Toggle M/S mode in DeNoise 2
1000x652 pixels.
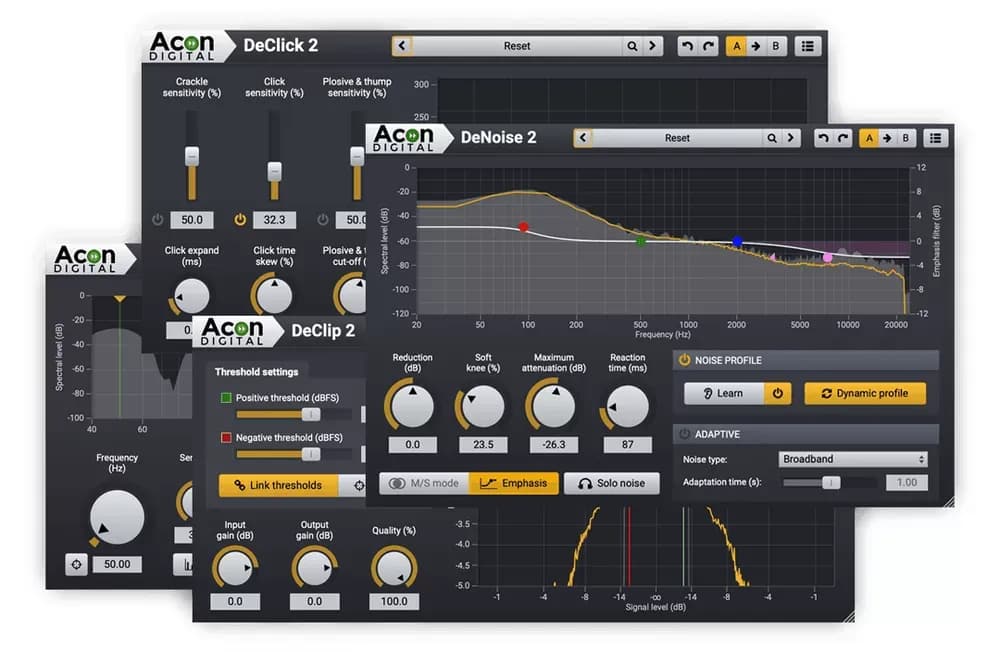[424, 484]
